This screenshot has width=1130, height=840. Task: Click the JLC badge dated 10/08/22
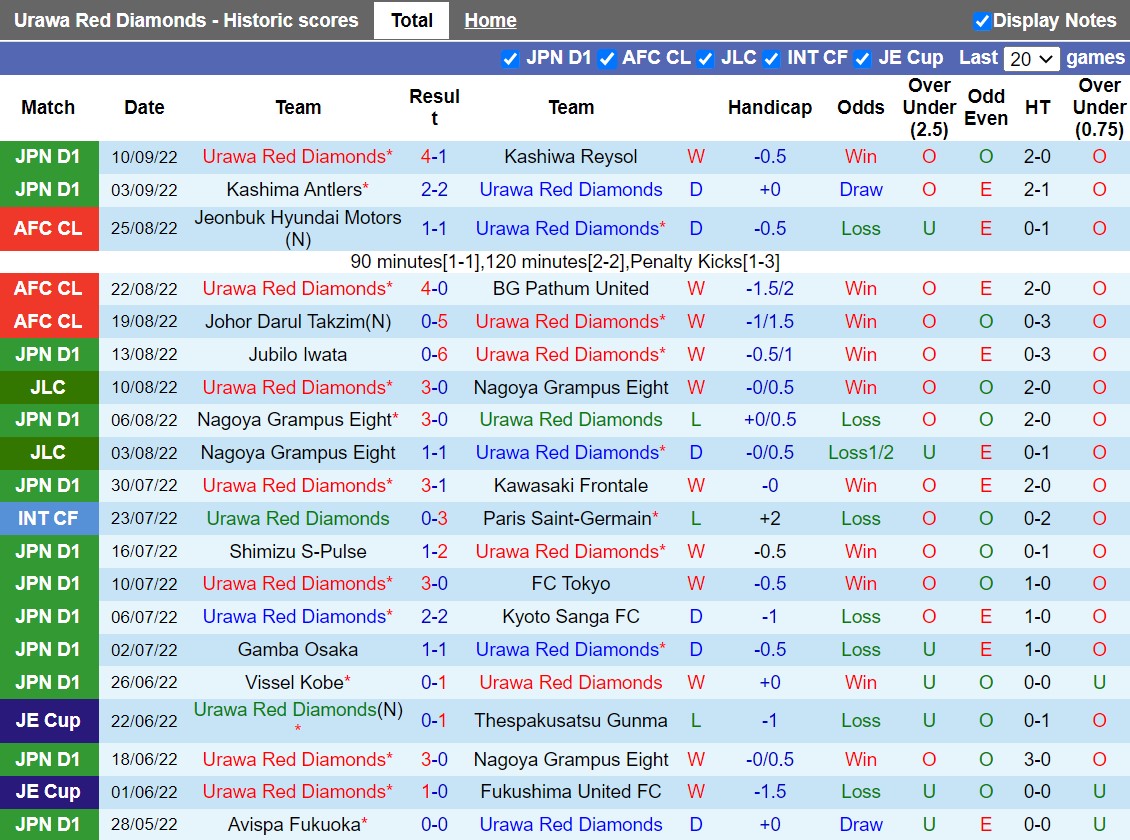click(48, 387)
